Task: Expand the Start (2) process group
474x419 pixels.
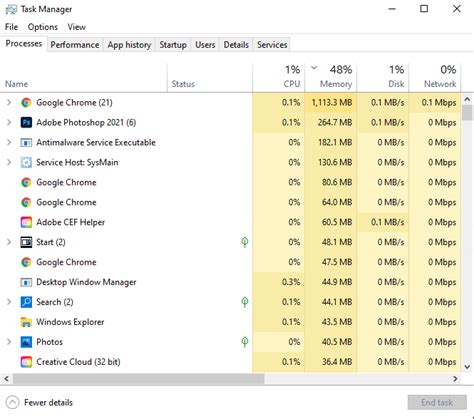Action: point(9,242)
